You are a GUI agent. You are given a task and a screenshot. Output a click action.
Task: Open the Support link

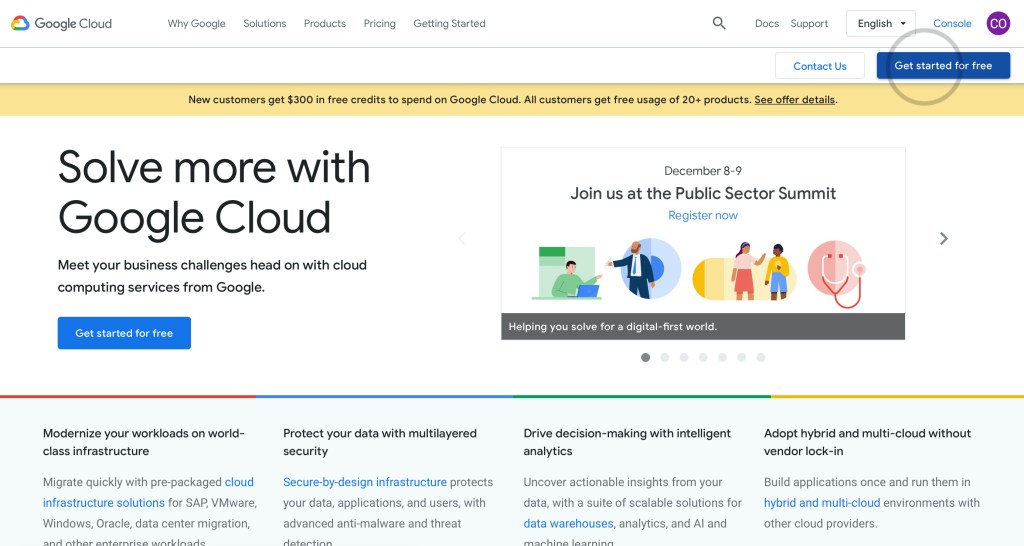(809, 24)
